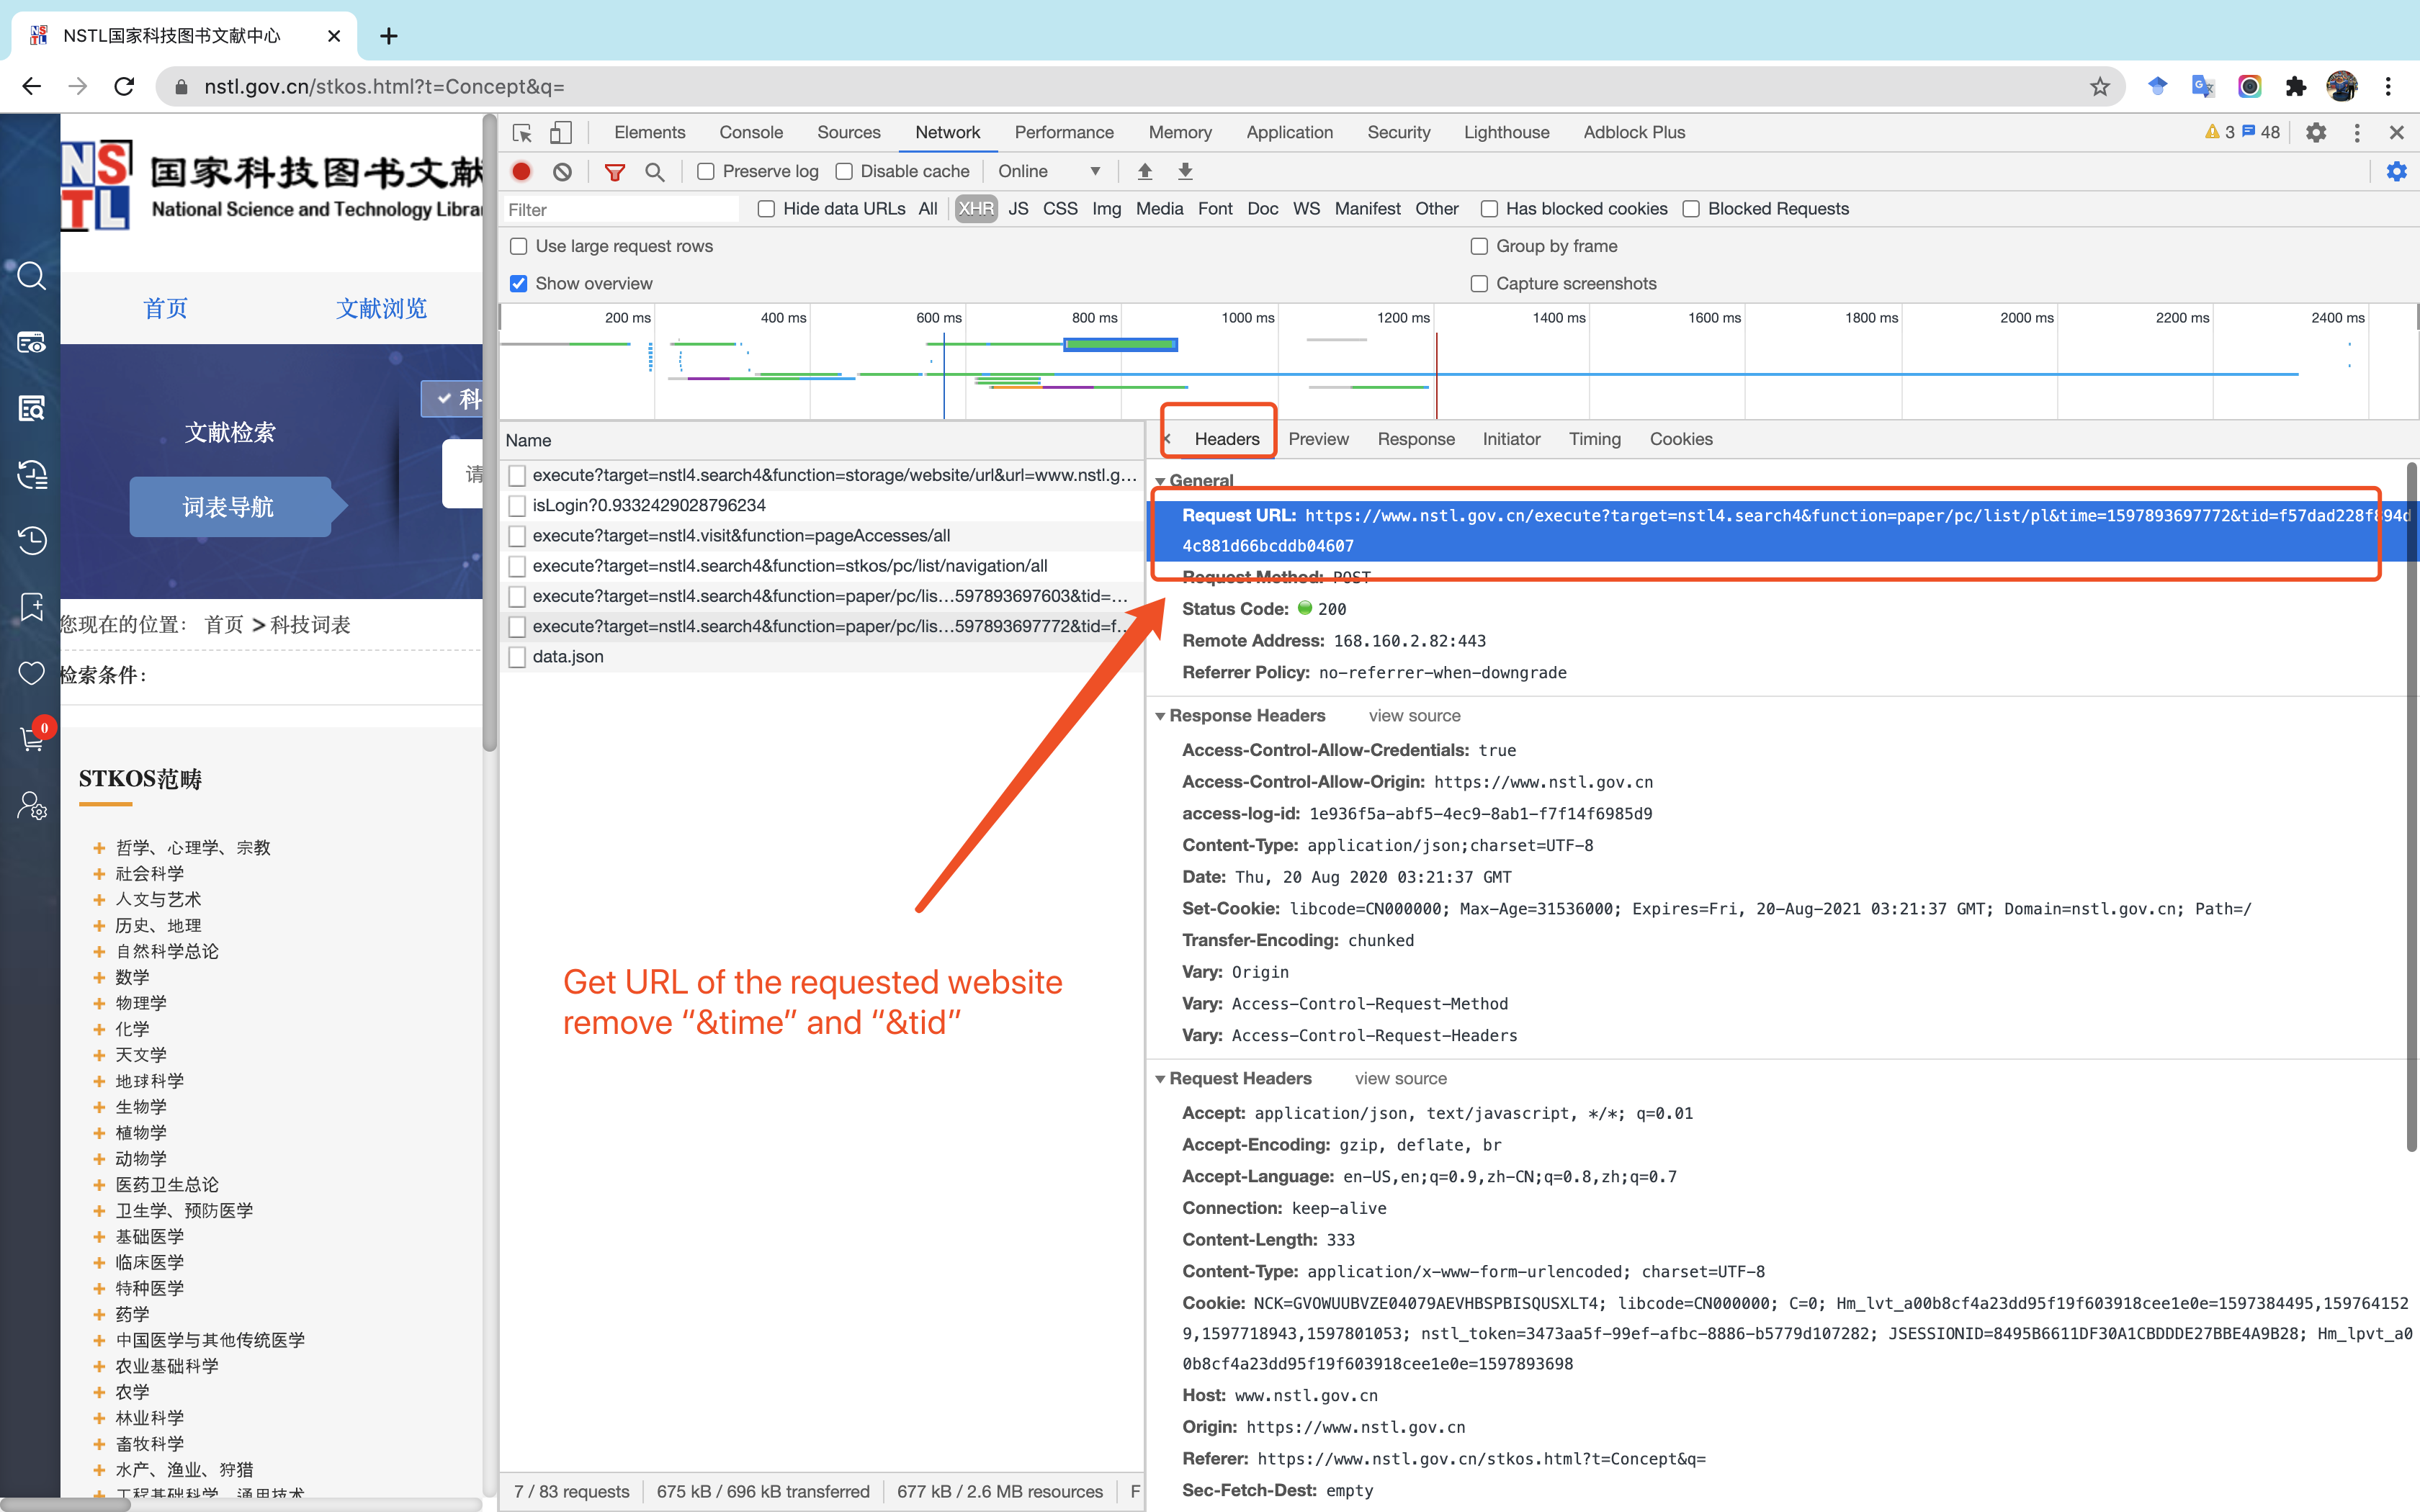The height and width of the screenshot is (1512, 2420).
Task: Click the export HAR download icon
Action: (1185, 171)
